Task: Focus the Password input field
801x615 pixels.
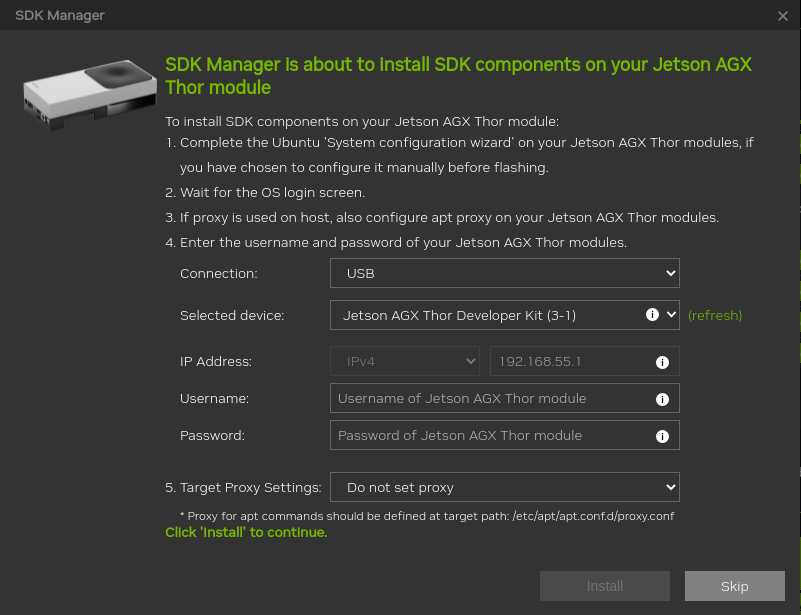Action: tap(490, 436)
